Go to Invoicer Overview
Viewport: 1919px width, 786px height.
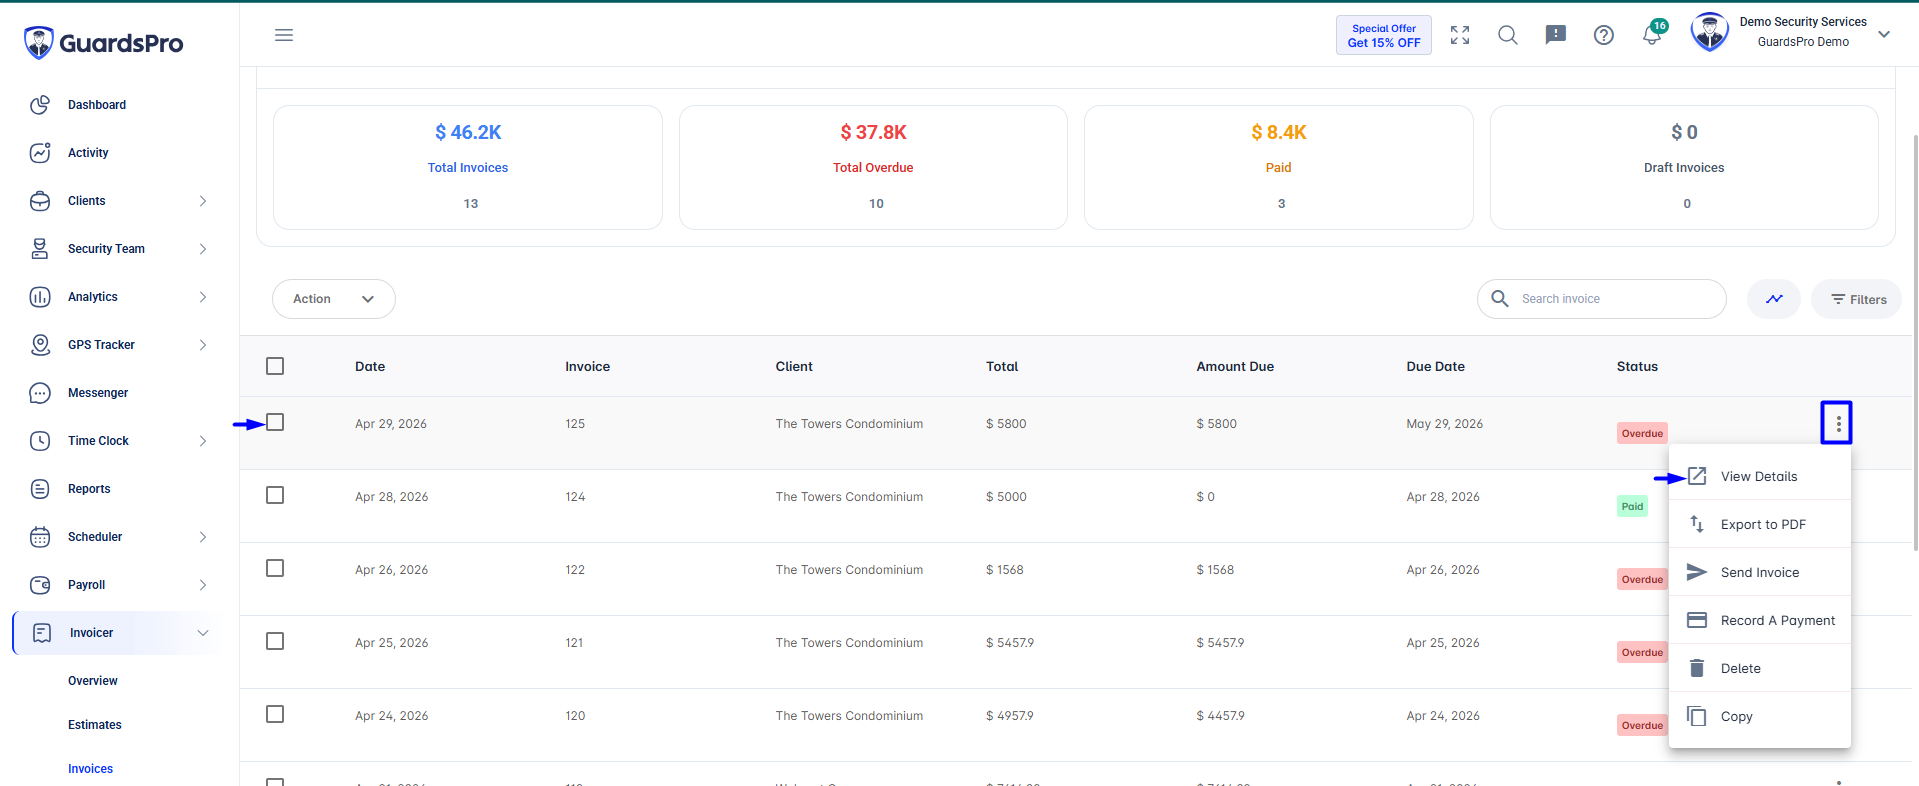93,681
